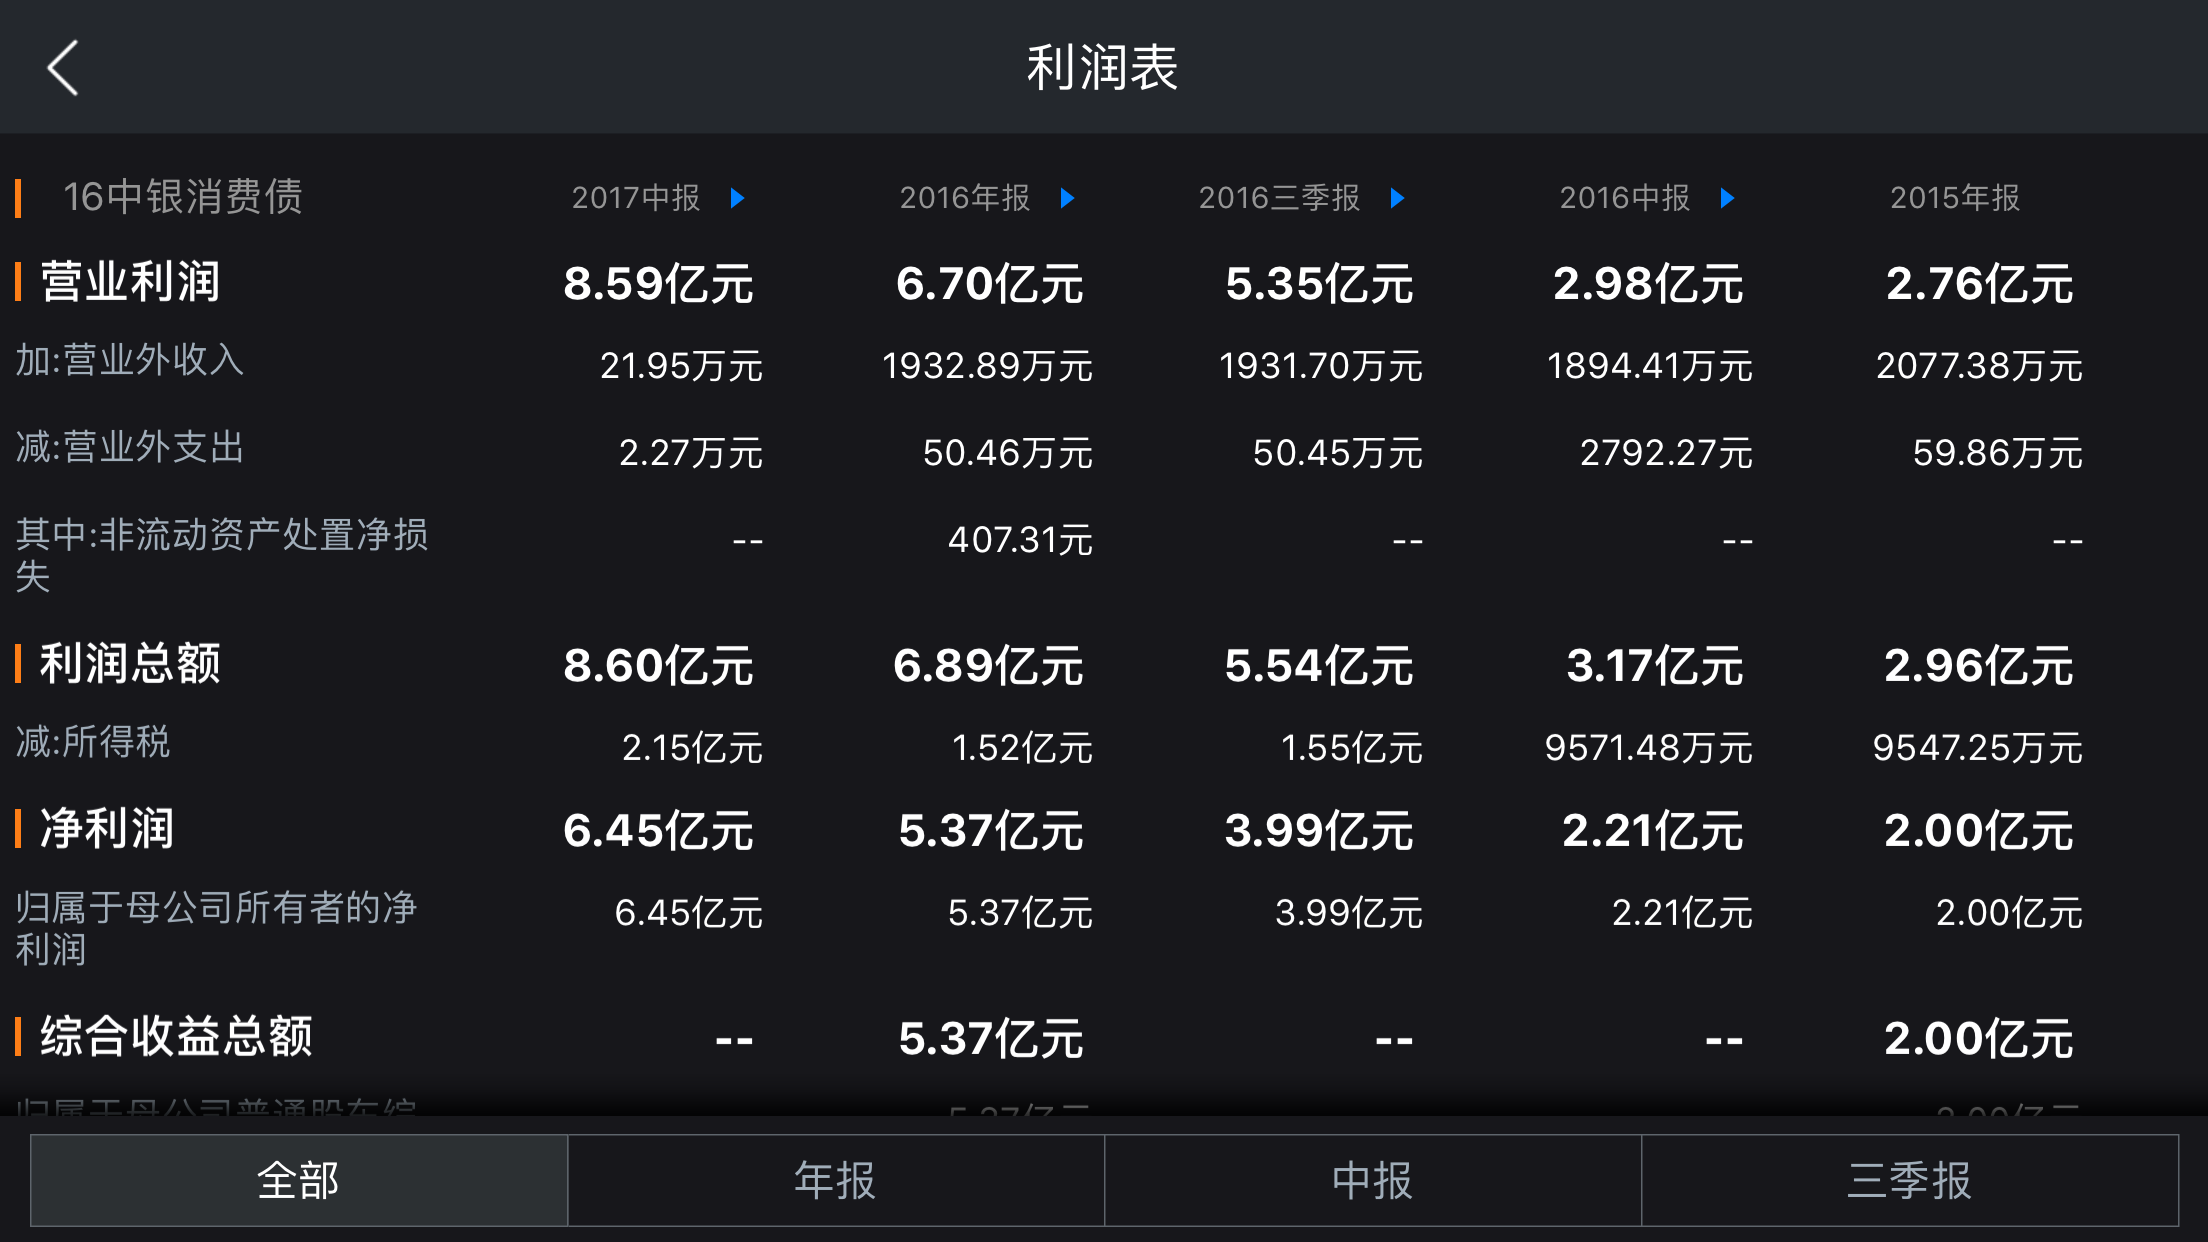The width and height of the screenshot is (2208, 1242).
Task: Tap the back arrow icon
Action: coord(63,68)
